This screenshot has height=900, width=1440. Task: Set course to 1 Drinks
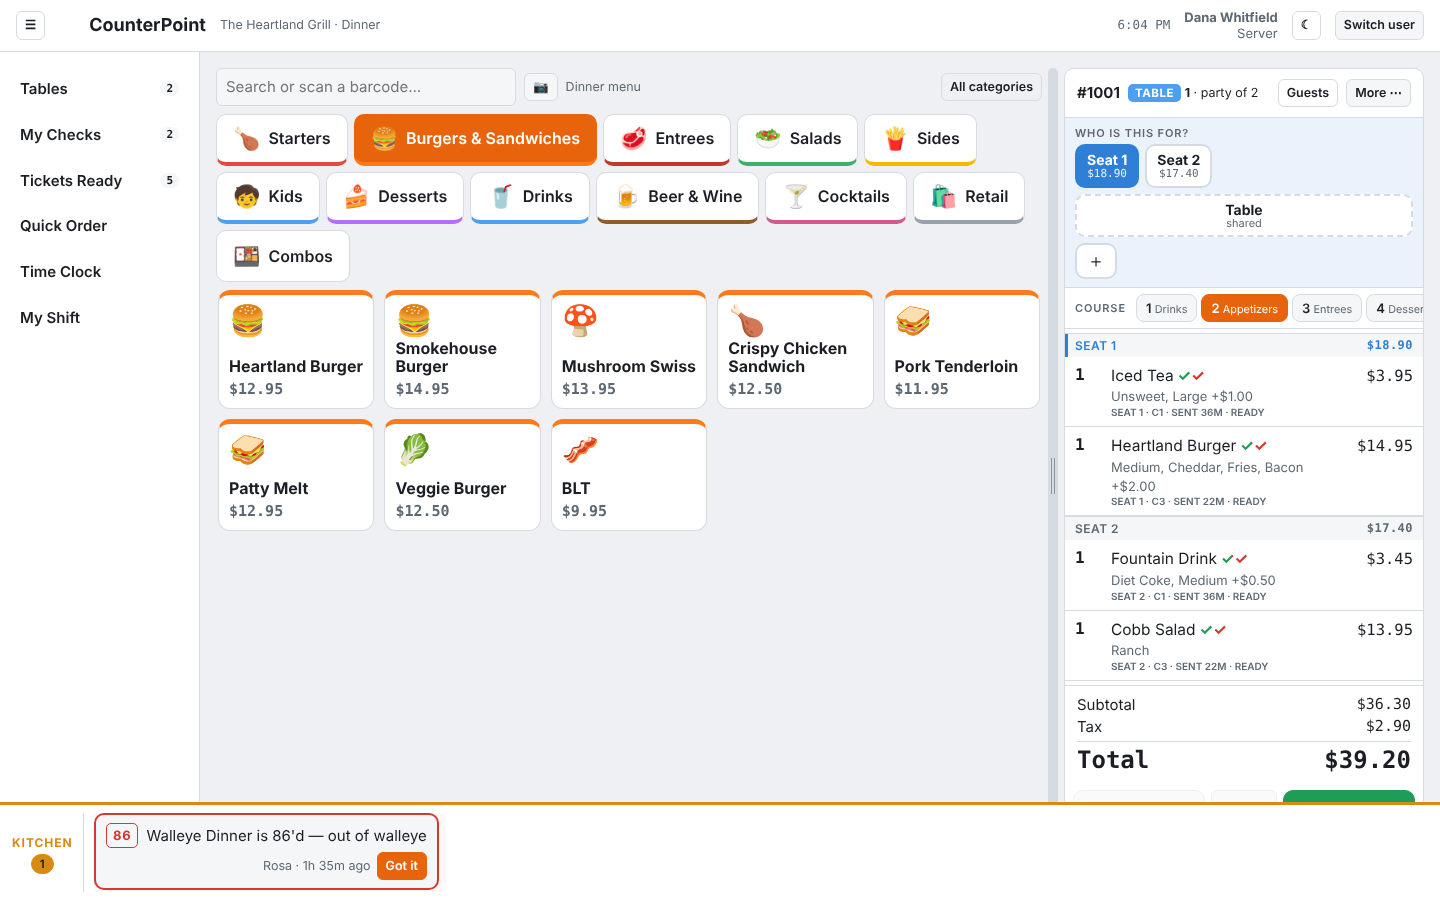[1166, 308]
